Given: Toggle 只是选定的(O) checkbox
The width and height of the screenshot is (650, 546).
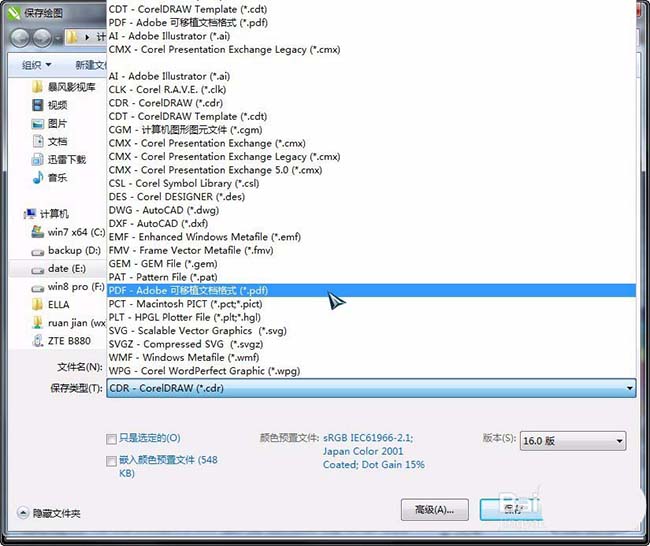Looking at the screenshot, I should pos(111,439).
